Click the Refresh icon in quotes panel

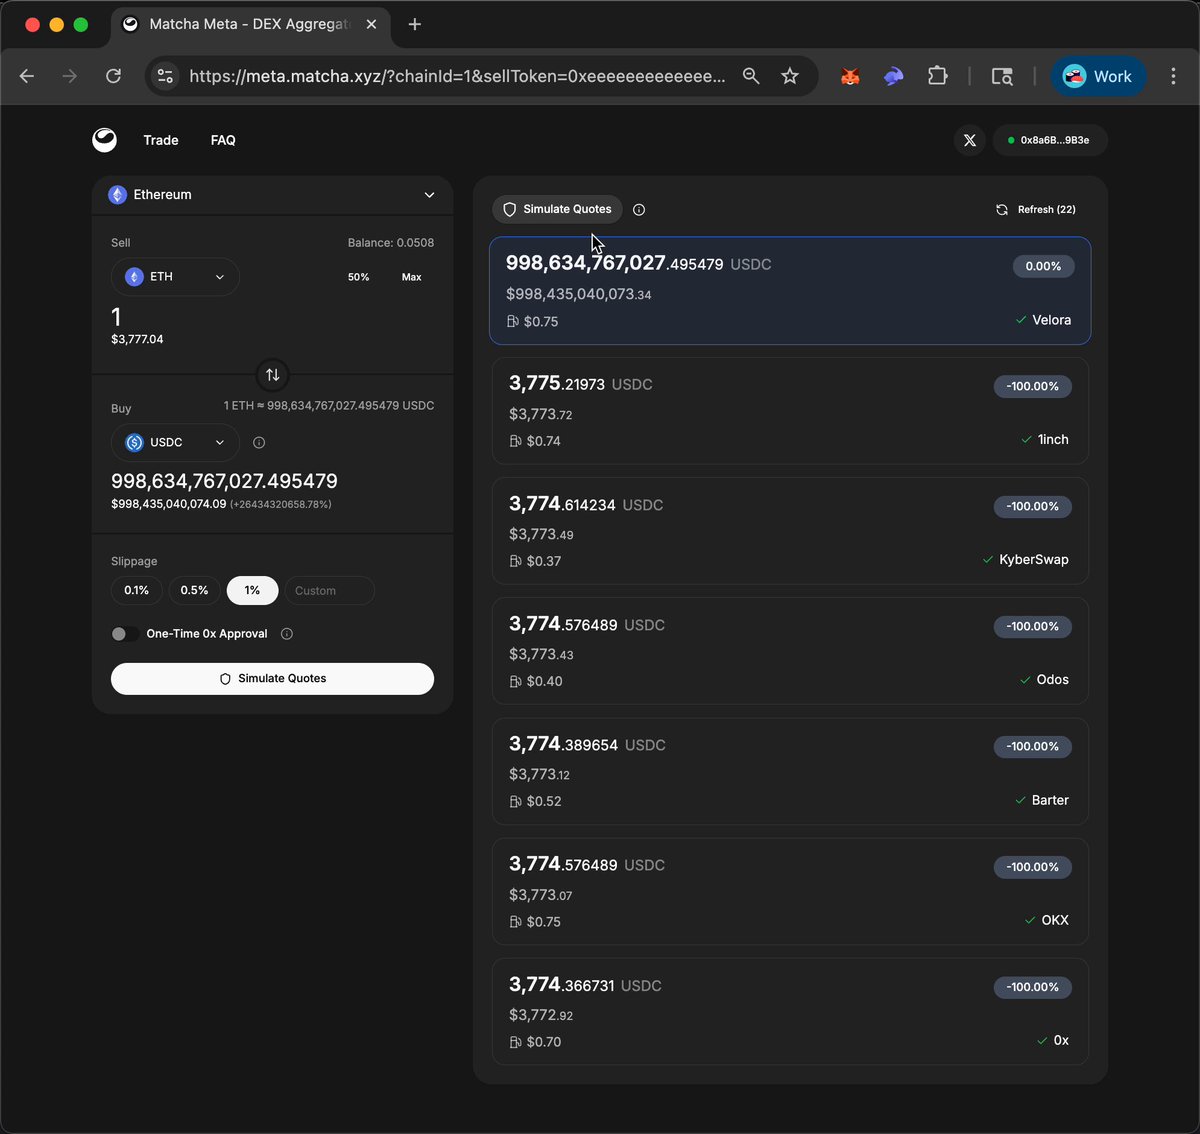point(1002,209)
